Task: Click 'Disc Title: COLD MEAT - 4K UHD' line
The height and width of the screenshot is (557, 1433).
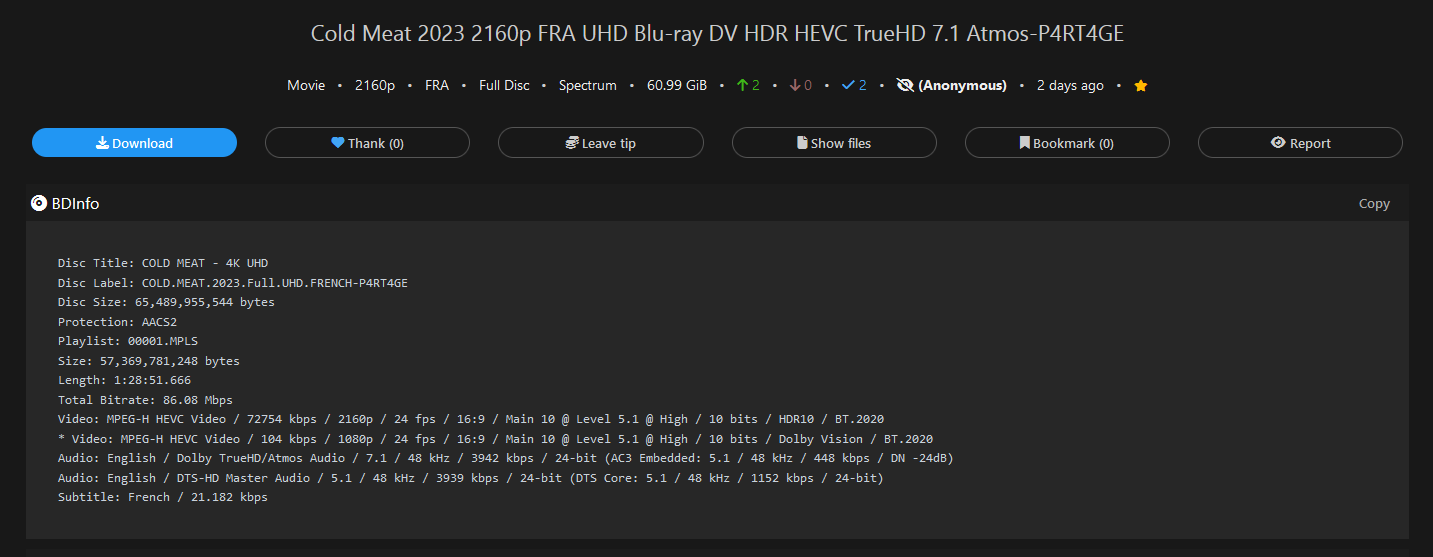Action: click(163, 263)
